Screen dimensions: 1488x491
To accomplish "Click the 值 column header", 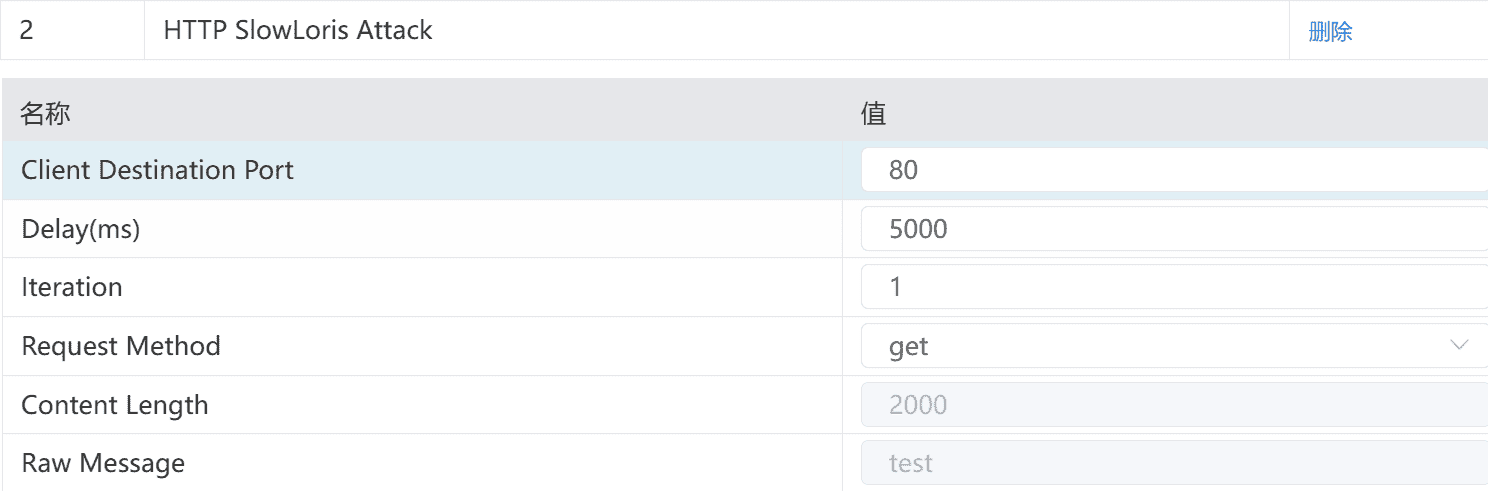I will [x=874, y=114].
